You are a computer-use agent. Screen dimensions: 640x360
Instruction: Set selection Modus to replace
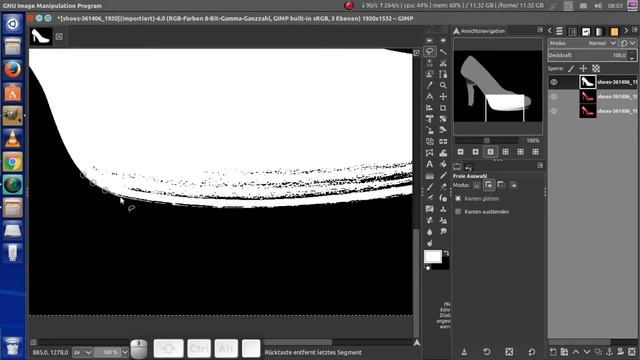click(x=476, y=185)
